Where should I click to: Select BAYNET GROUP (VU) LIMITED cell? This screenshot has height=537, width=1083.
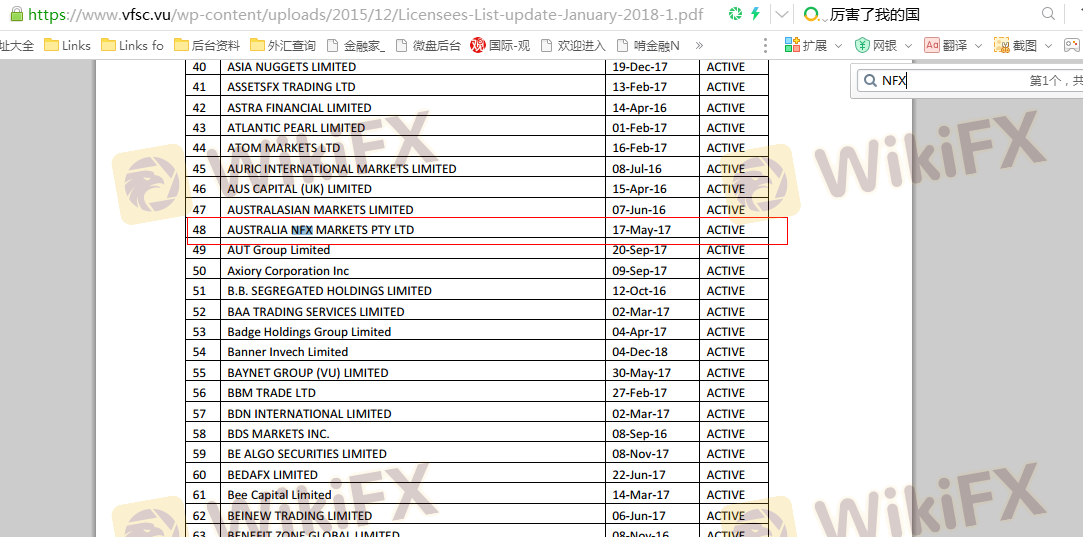pos(412,373)
